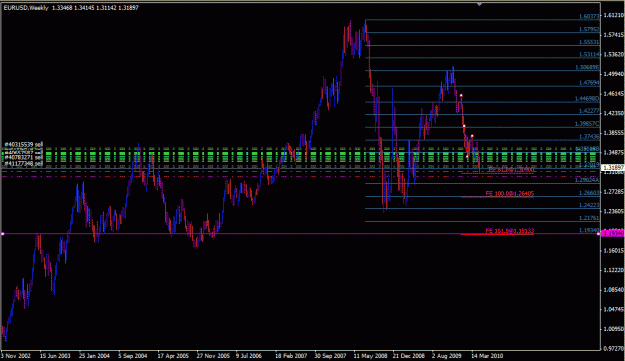
Task: Click the 0.97270 price axis value
Action: click(x=614, y=348)
